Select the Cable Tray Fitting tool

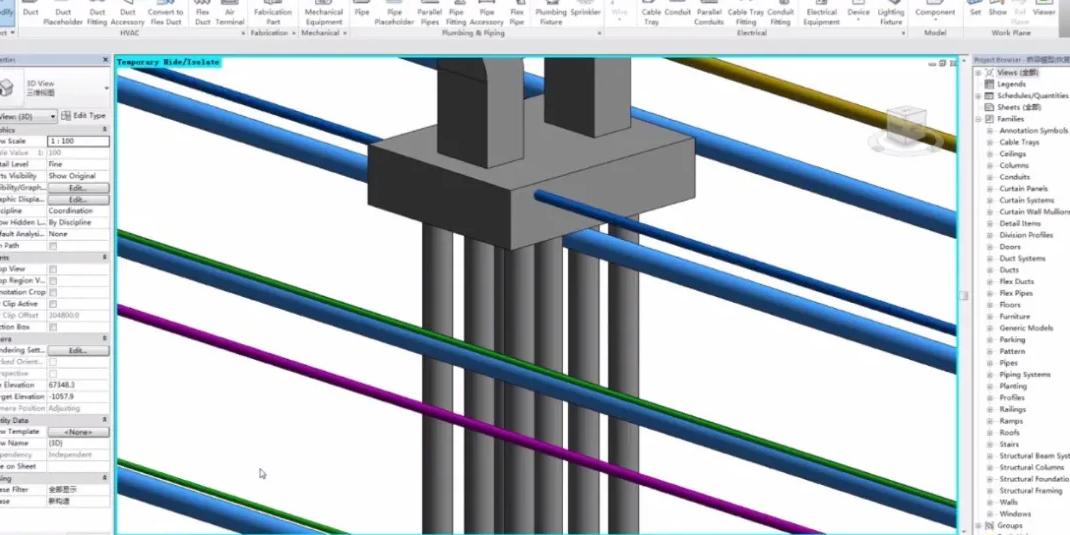pos(746,12)
